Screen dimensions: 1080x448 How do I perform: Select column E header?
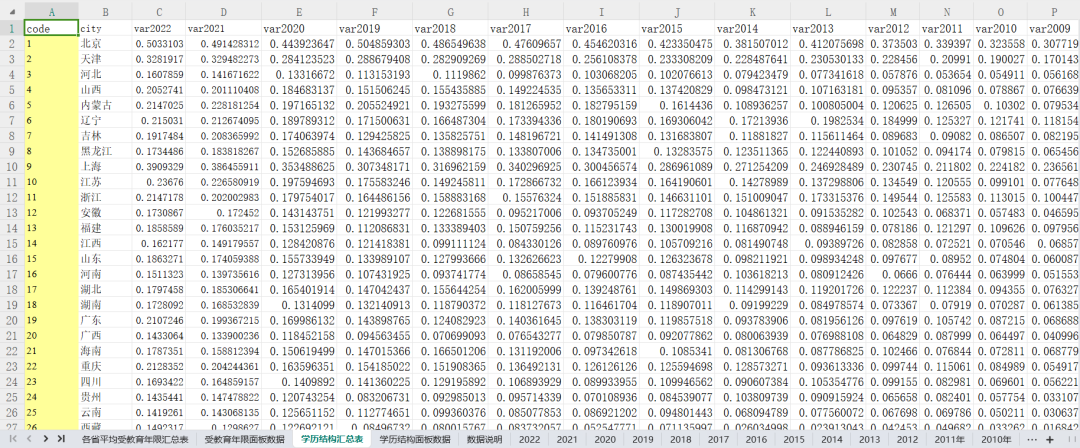[299, 11]
